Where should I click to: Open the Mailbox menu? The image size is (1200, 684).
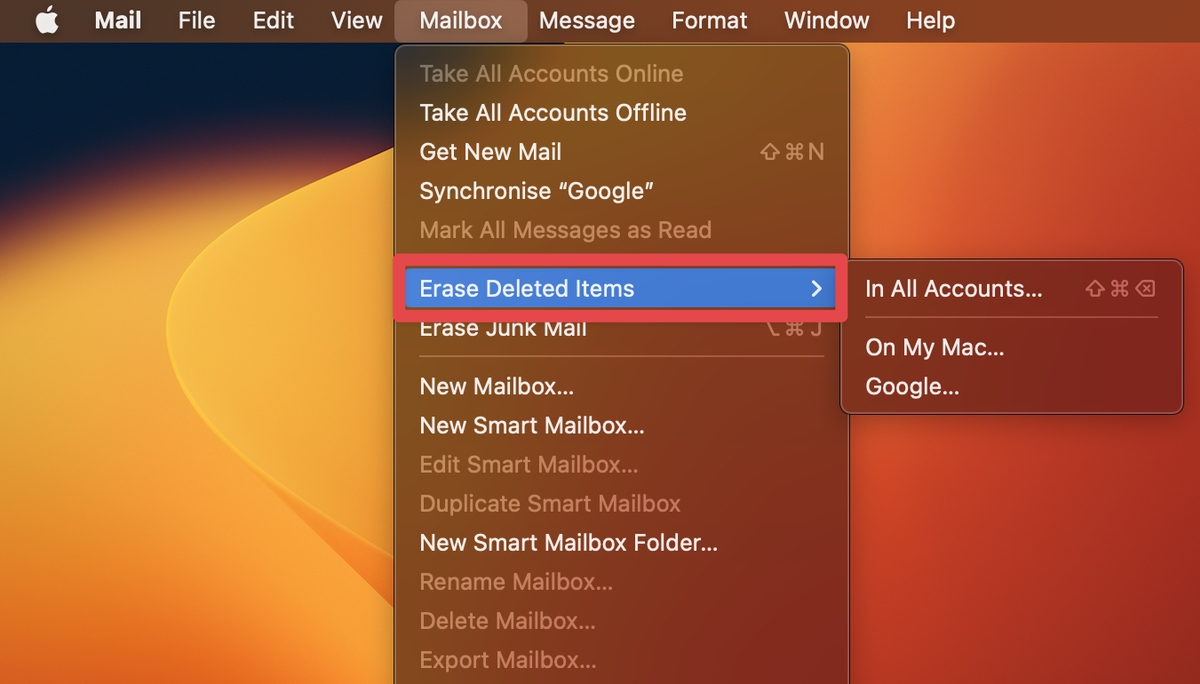[460, 20]
